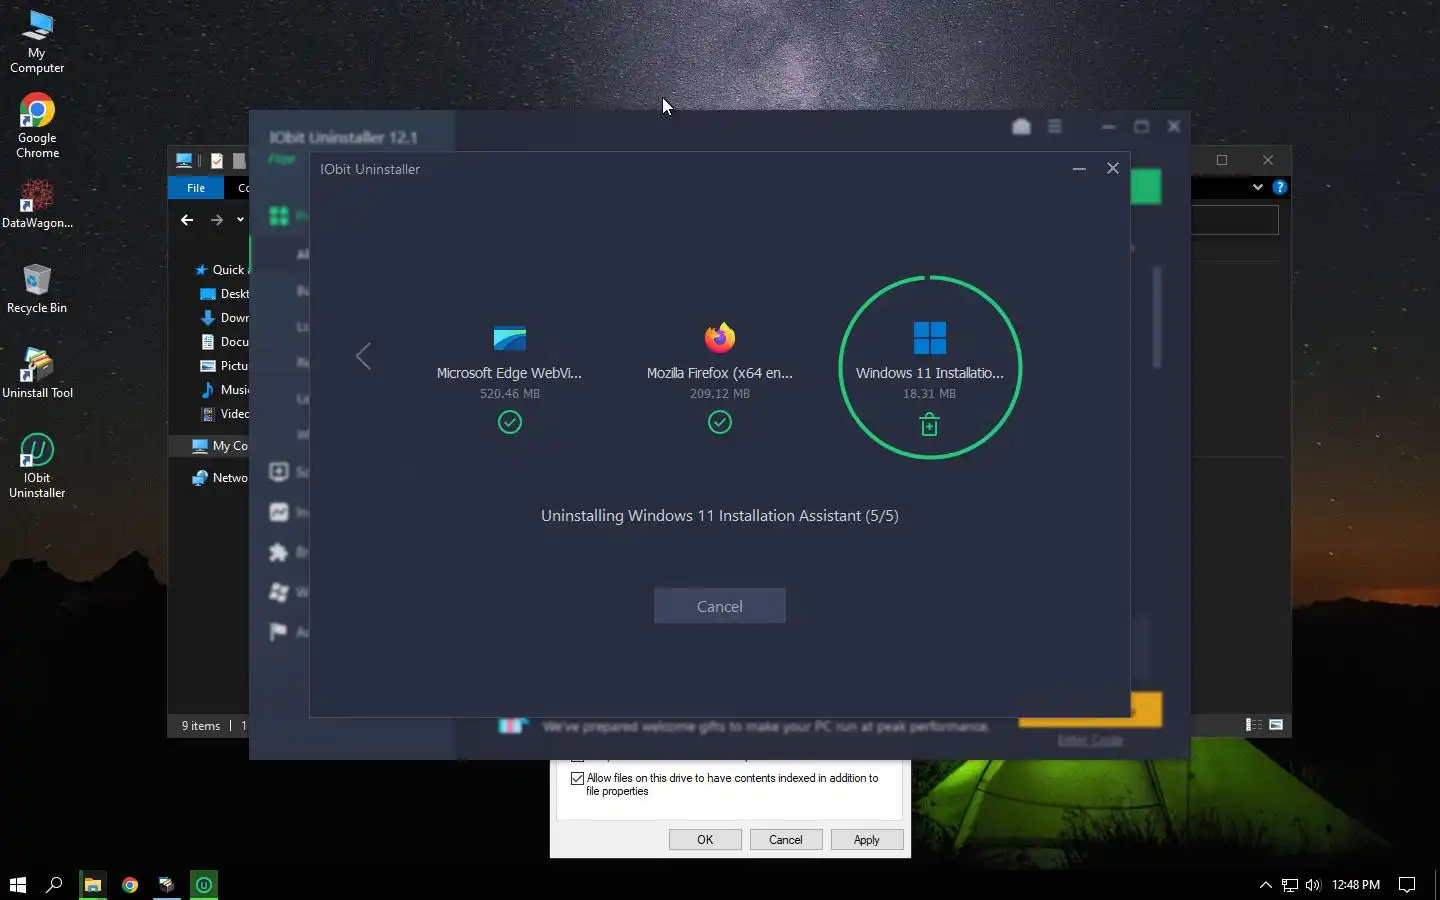Click the Forward arrow in File Explorer
1440x900 pixels.
tap(216, 220)
